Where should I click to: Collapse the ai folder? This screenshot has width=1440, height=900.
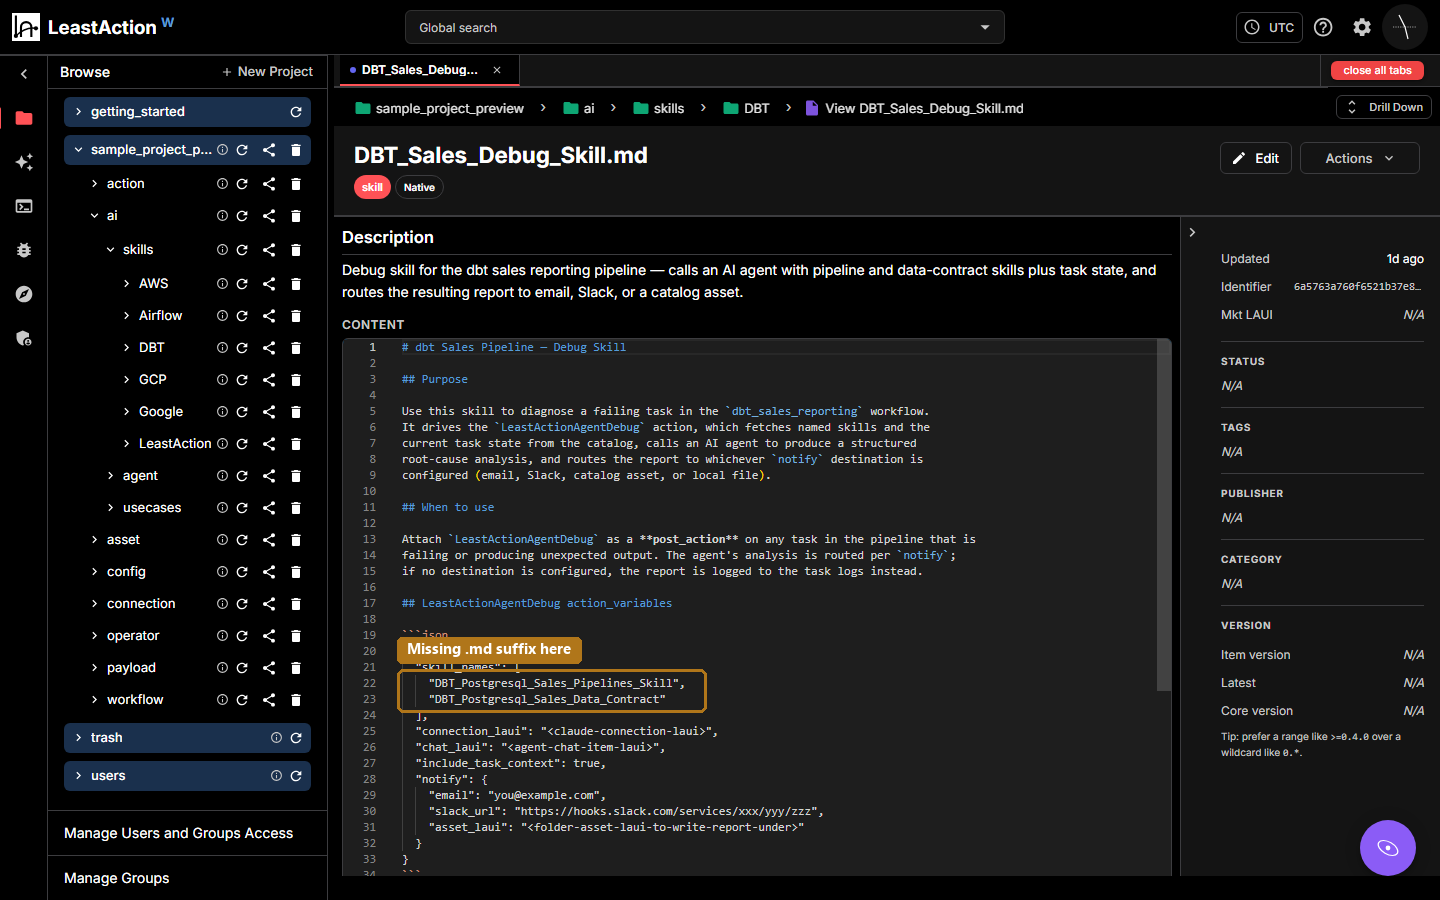94,216
